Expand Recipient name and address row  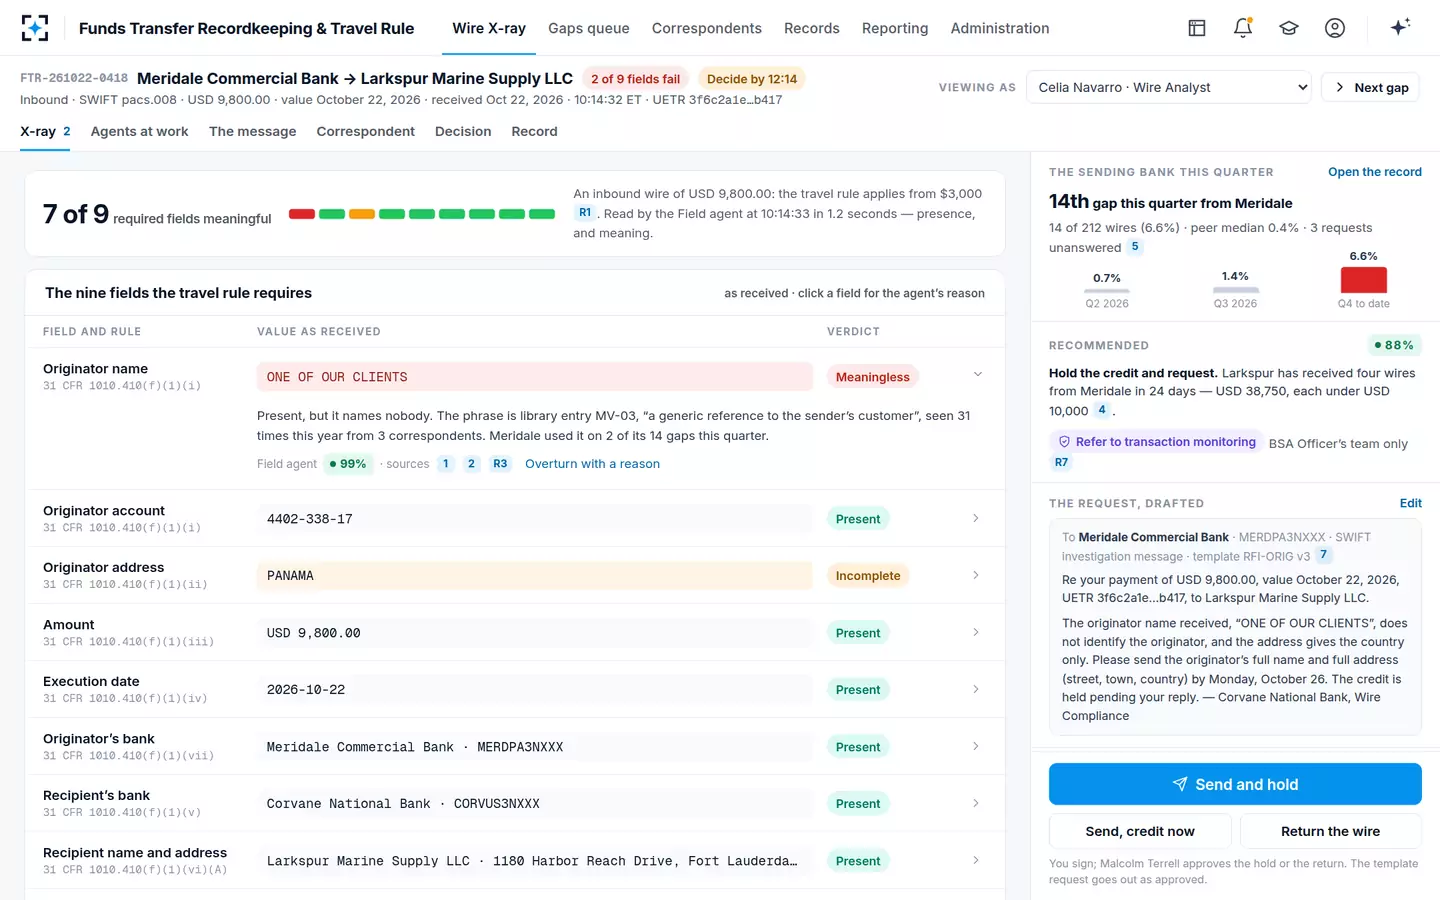pos(976,860)
